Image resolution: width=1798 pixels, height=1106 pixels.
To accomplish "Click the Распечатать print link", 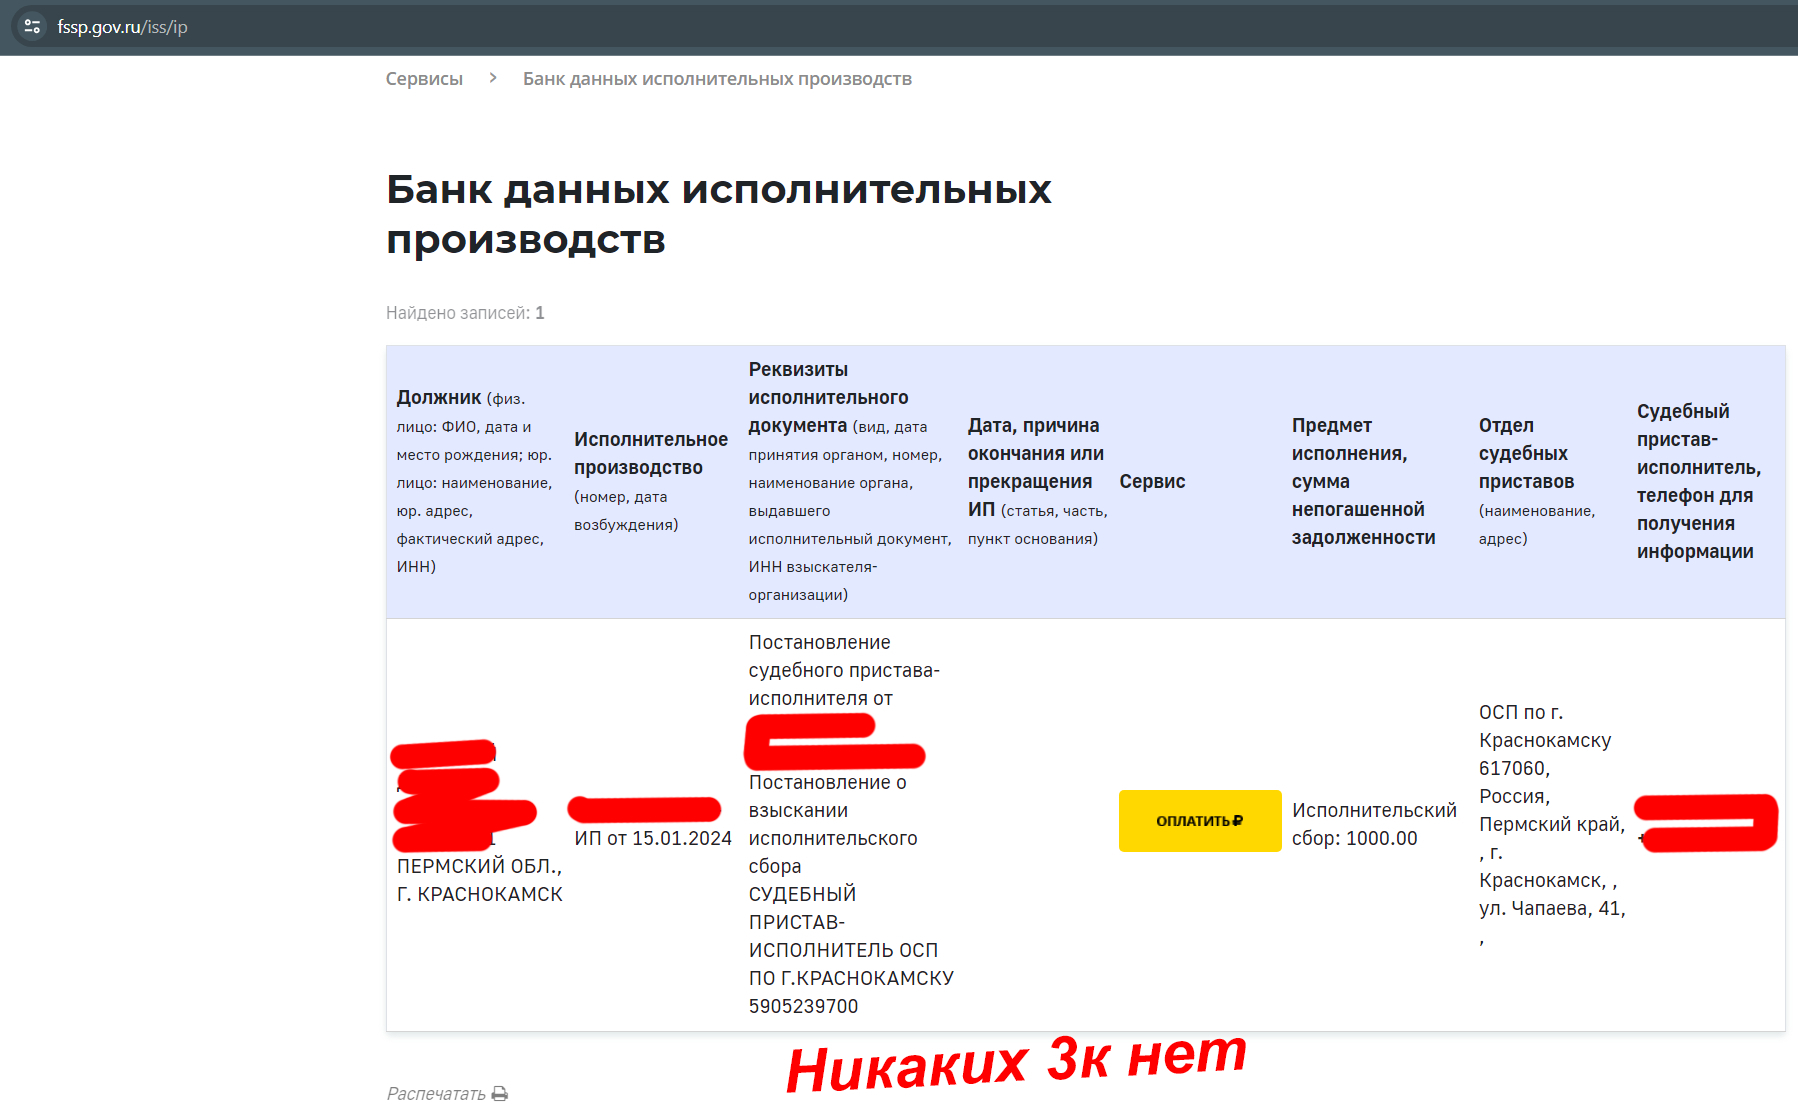I will [x=436, y=1093].
